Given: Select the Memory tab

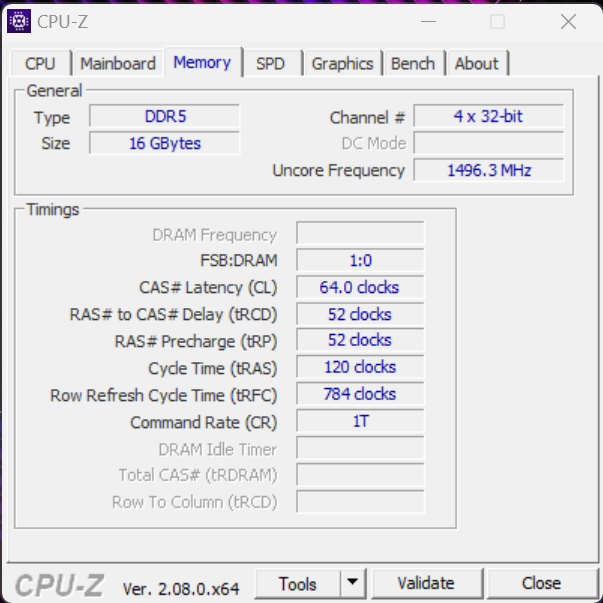Looking at the screenshot, I should [202, 62].
